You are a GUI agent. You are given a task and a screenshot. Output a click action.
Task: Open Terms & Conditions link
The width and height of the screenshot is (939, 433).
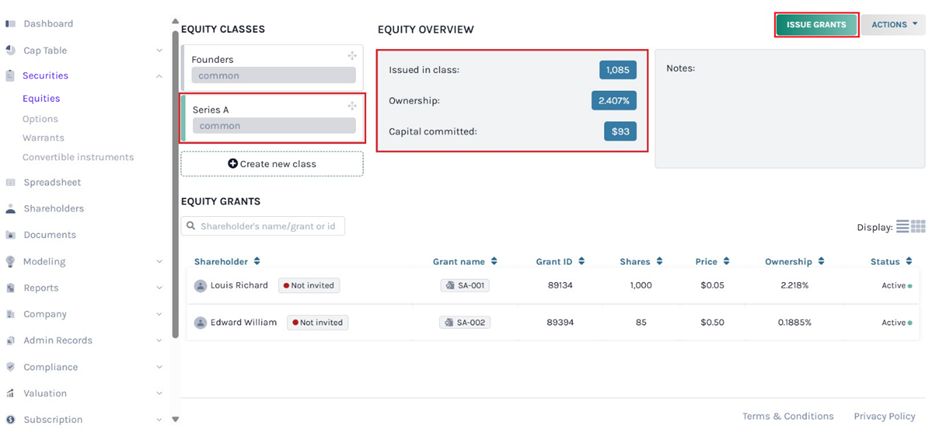pos(788,416)
